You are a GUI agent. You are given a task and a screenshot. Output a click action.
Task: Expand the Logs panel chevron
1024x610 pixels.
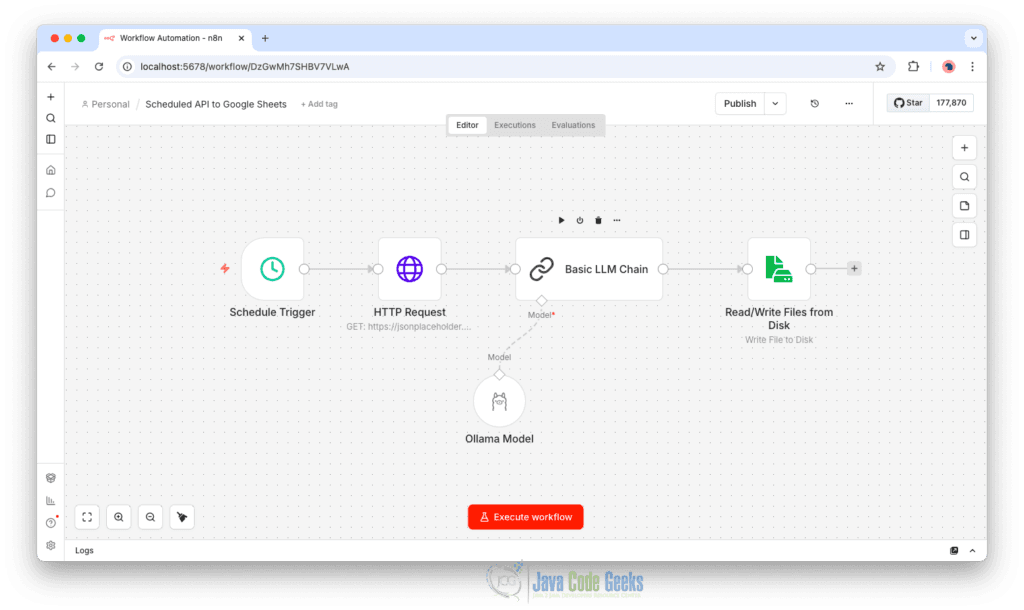click(972, 551)
